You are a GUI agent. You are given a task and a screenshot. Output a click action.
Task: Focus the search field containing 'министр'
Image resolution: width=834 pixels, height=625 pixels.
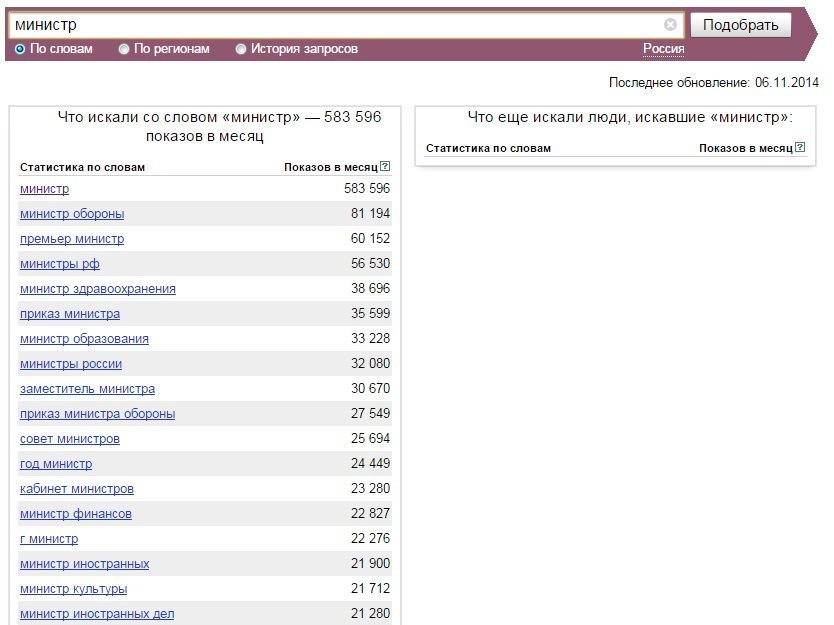point(346,24)
